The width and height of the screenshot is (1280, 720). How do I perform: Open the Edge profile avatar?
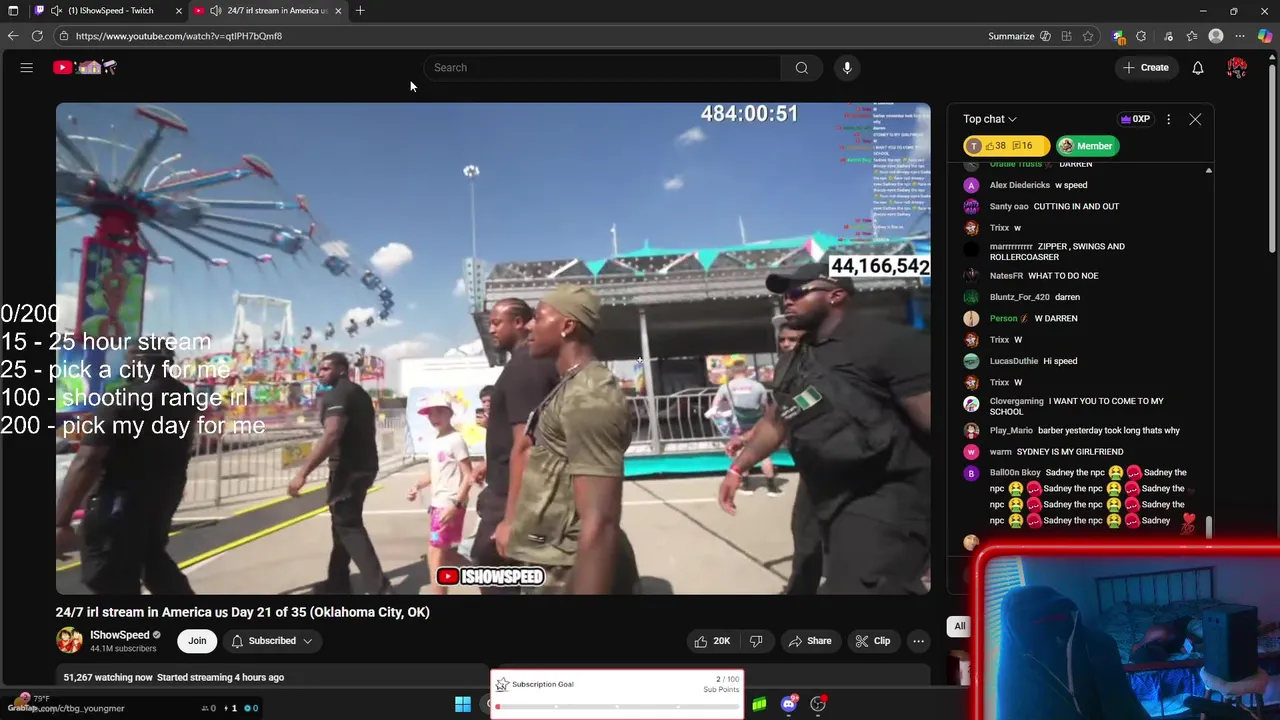1216,36
